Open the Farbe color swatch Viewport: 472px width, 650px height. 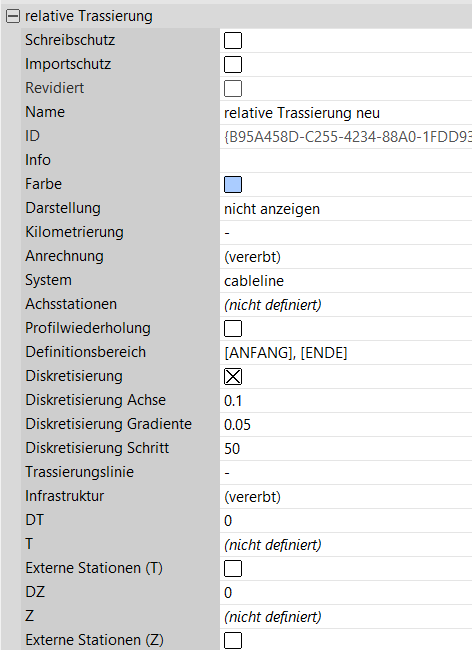coord(233,184)
